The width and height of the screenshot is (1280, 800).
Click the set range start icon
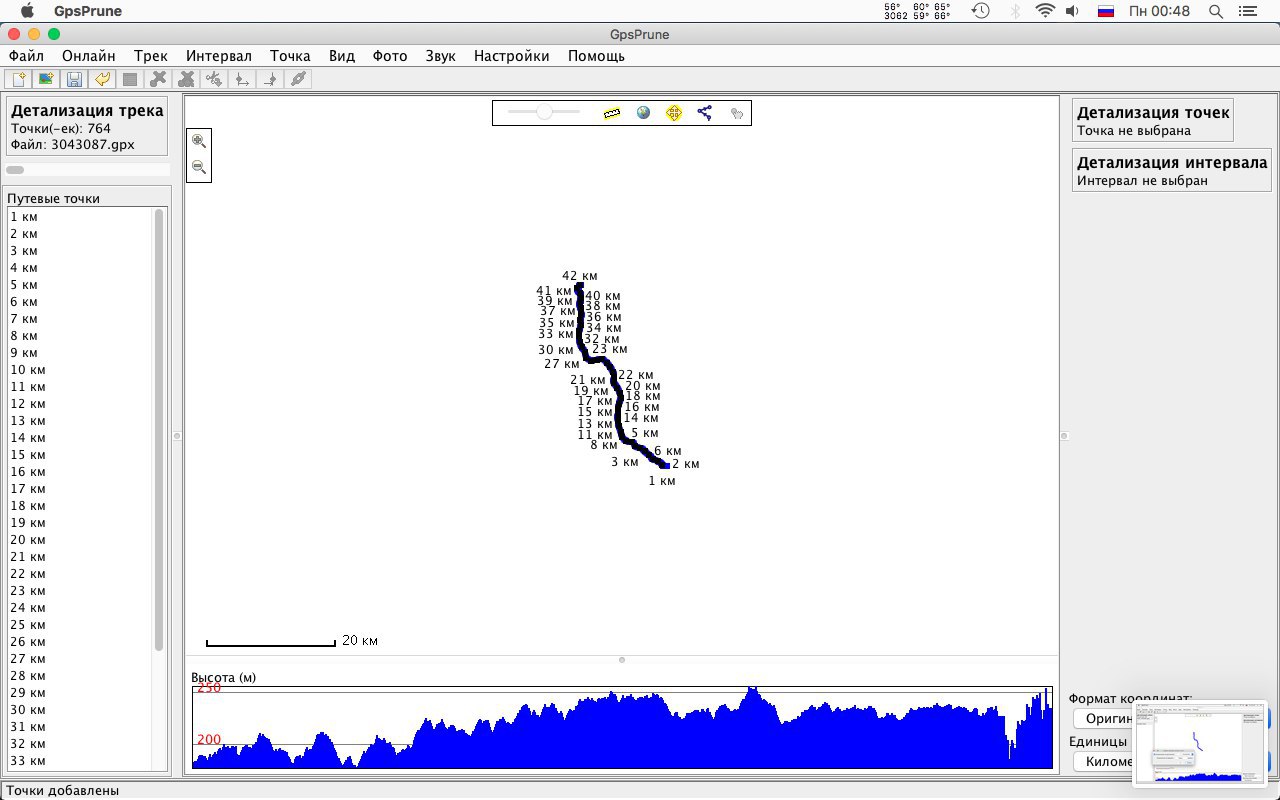click(241, 79)
